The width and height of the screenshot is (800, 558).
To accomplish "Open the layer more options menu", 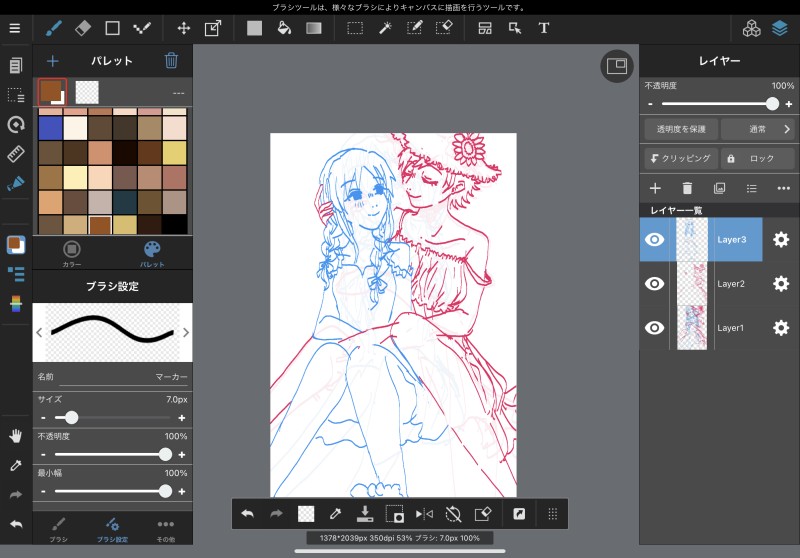I will point(783,188).
